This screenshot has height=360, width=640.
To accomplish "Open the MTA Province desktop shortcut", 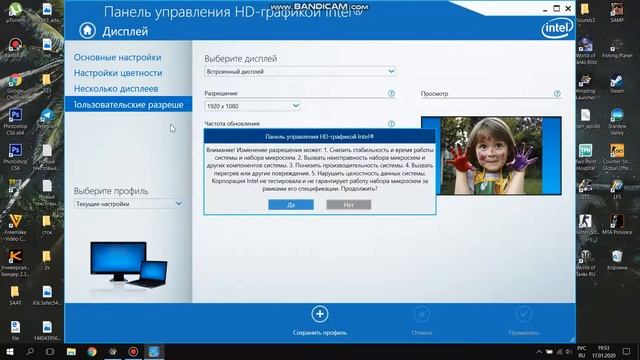I will tap(617, 224).
